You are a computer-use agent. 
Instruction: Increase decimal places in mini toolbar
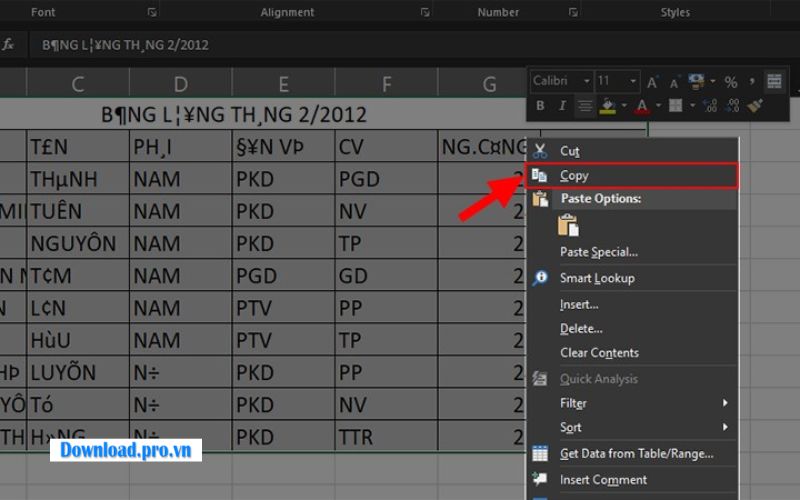[710, 106]
